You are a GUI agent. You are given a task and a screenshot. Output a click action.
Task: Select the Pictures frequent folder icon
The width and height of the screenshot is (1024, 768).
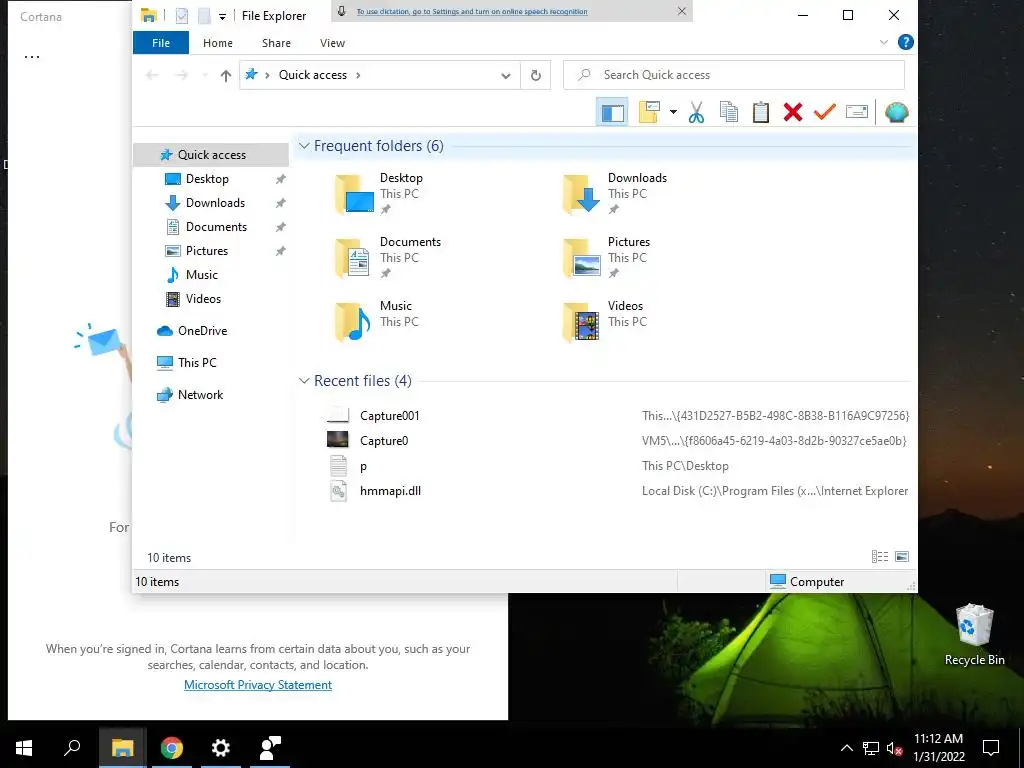point(582,258)
